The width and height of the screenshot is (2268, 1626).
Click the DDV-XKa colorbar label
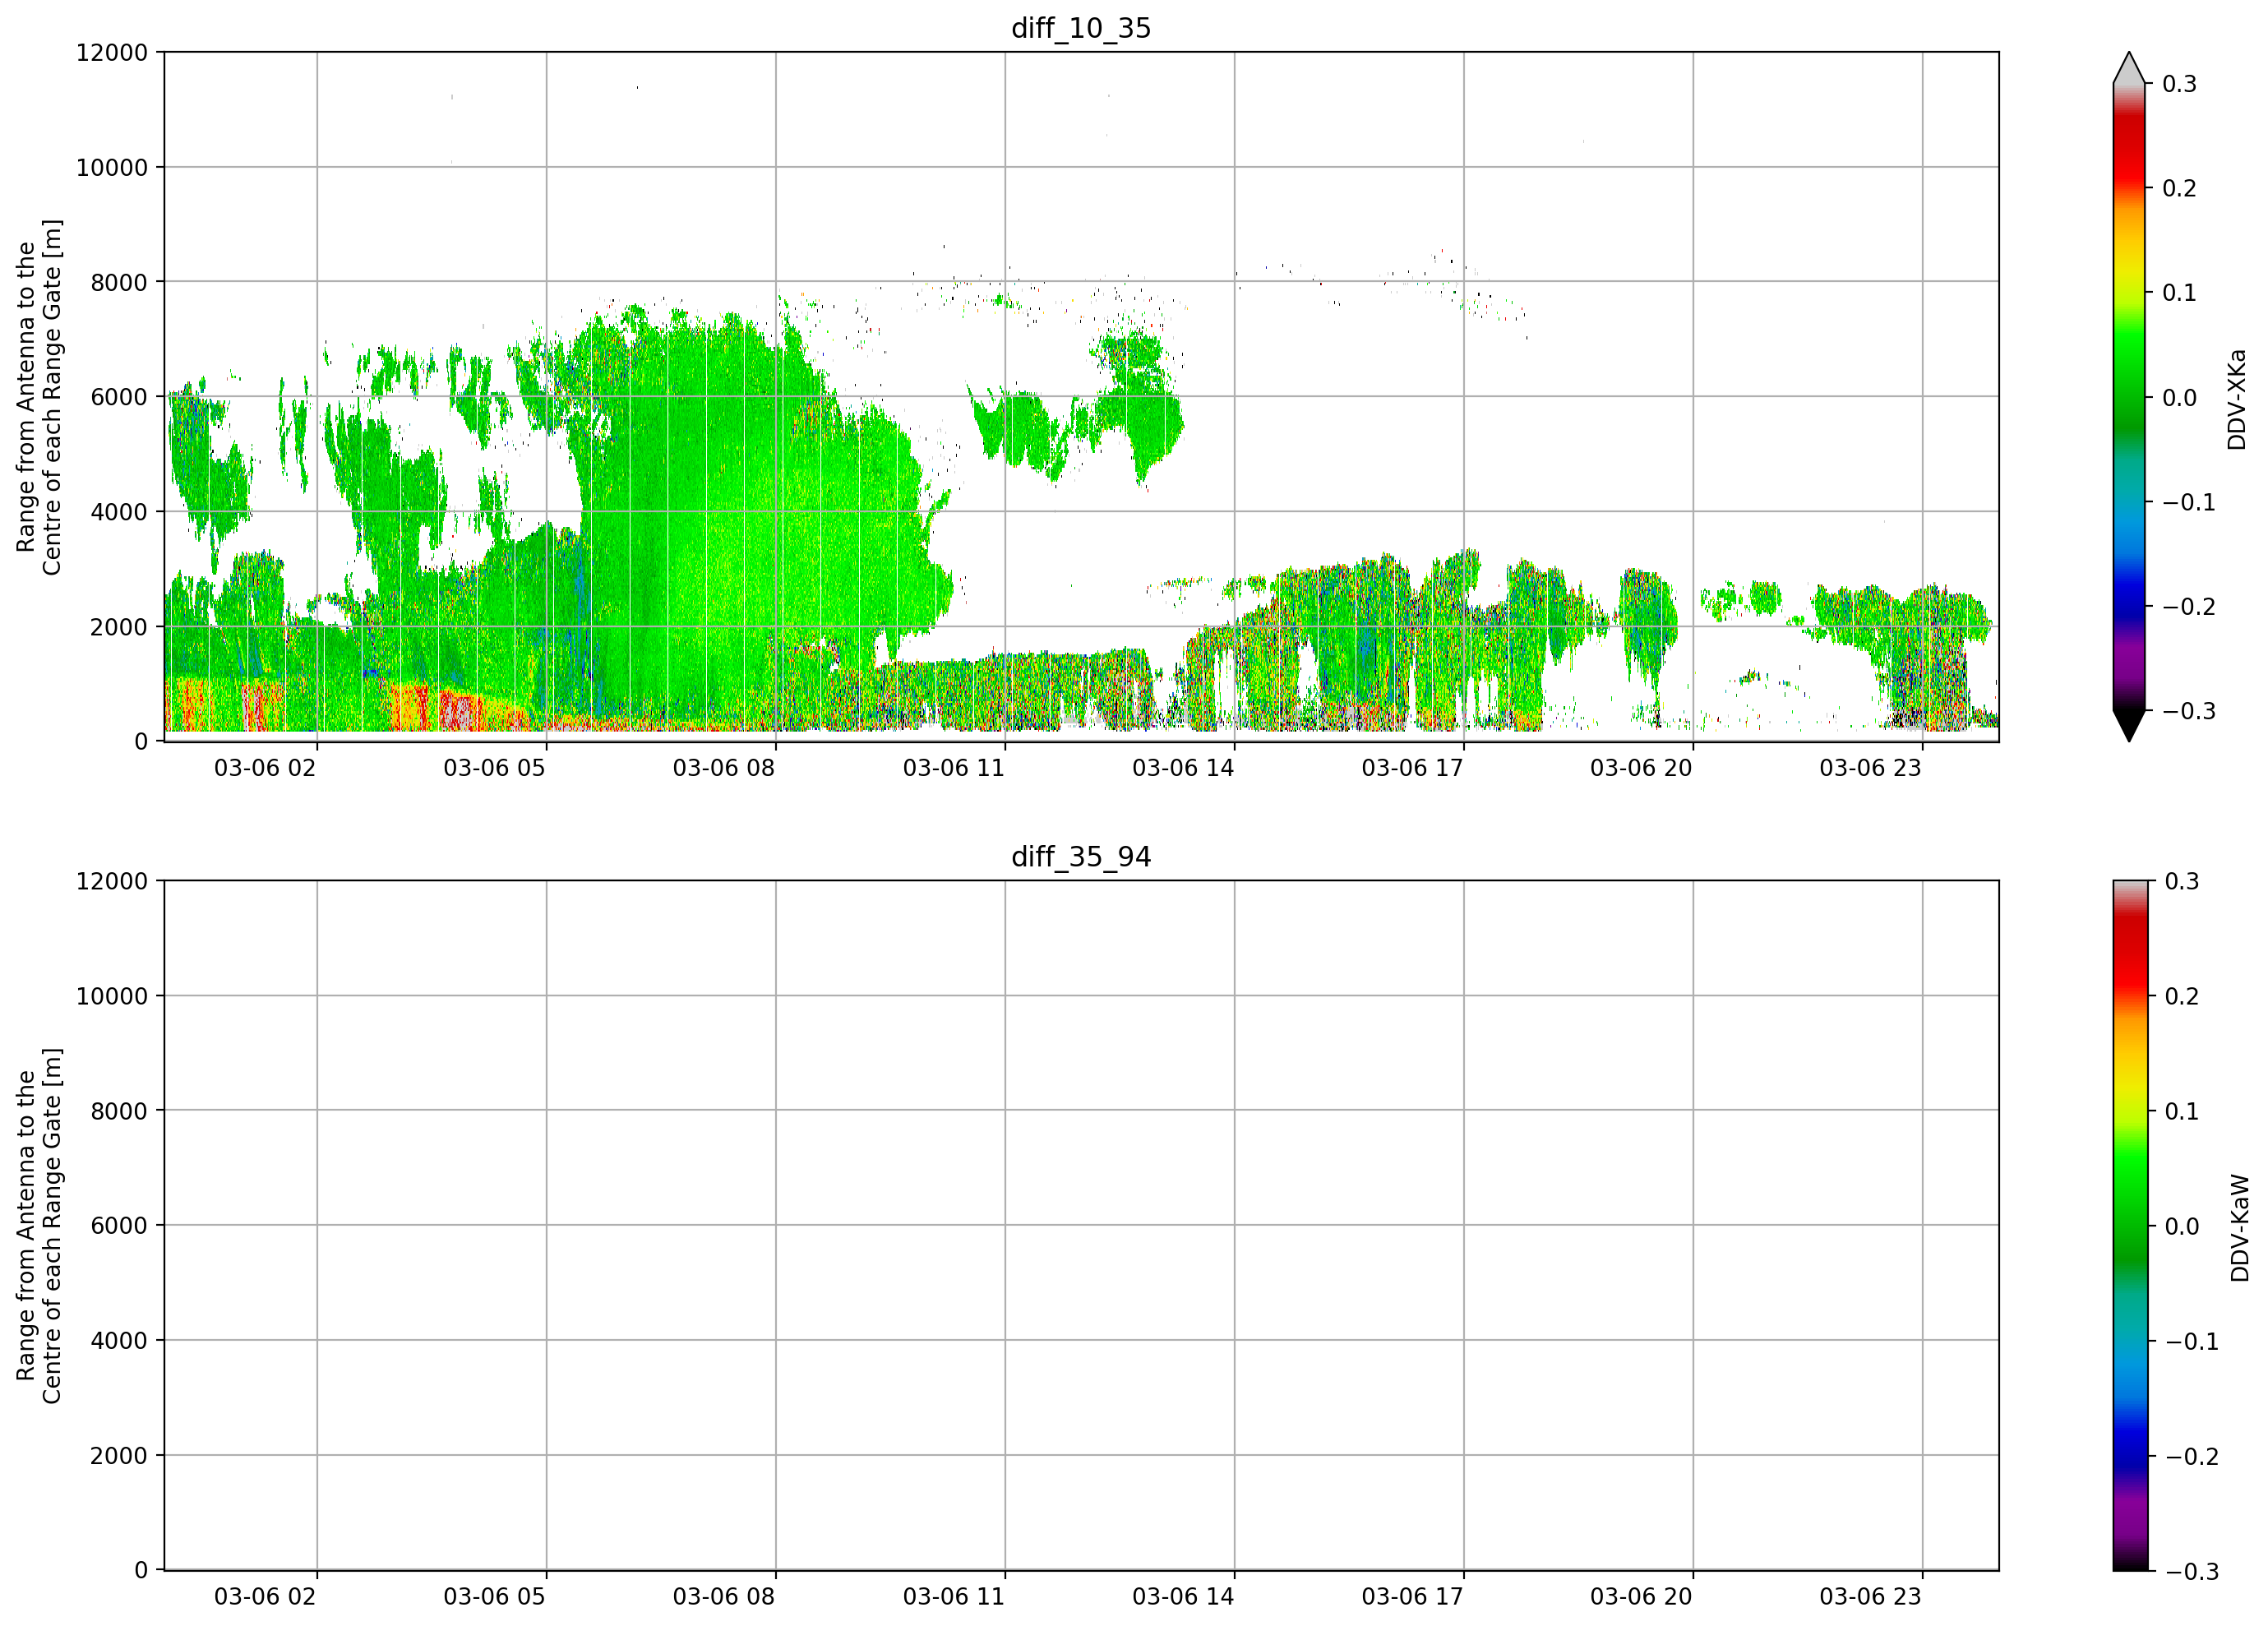point(2237,399)
